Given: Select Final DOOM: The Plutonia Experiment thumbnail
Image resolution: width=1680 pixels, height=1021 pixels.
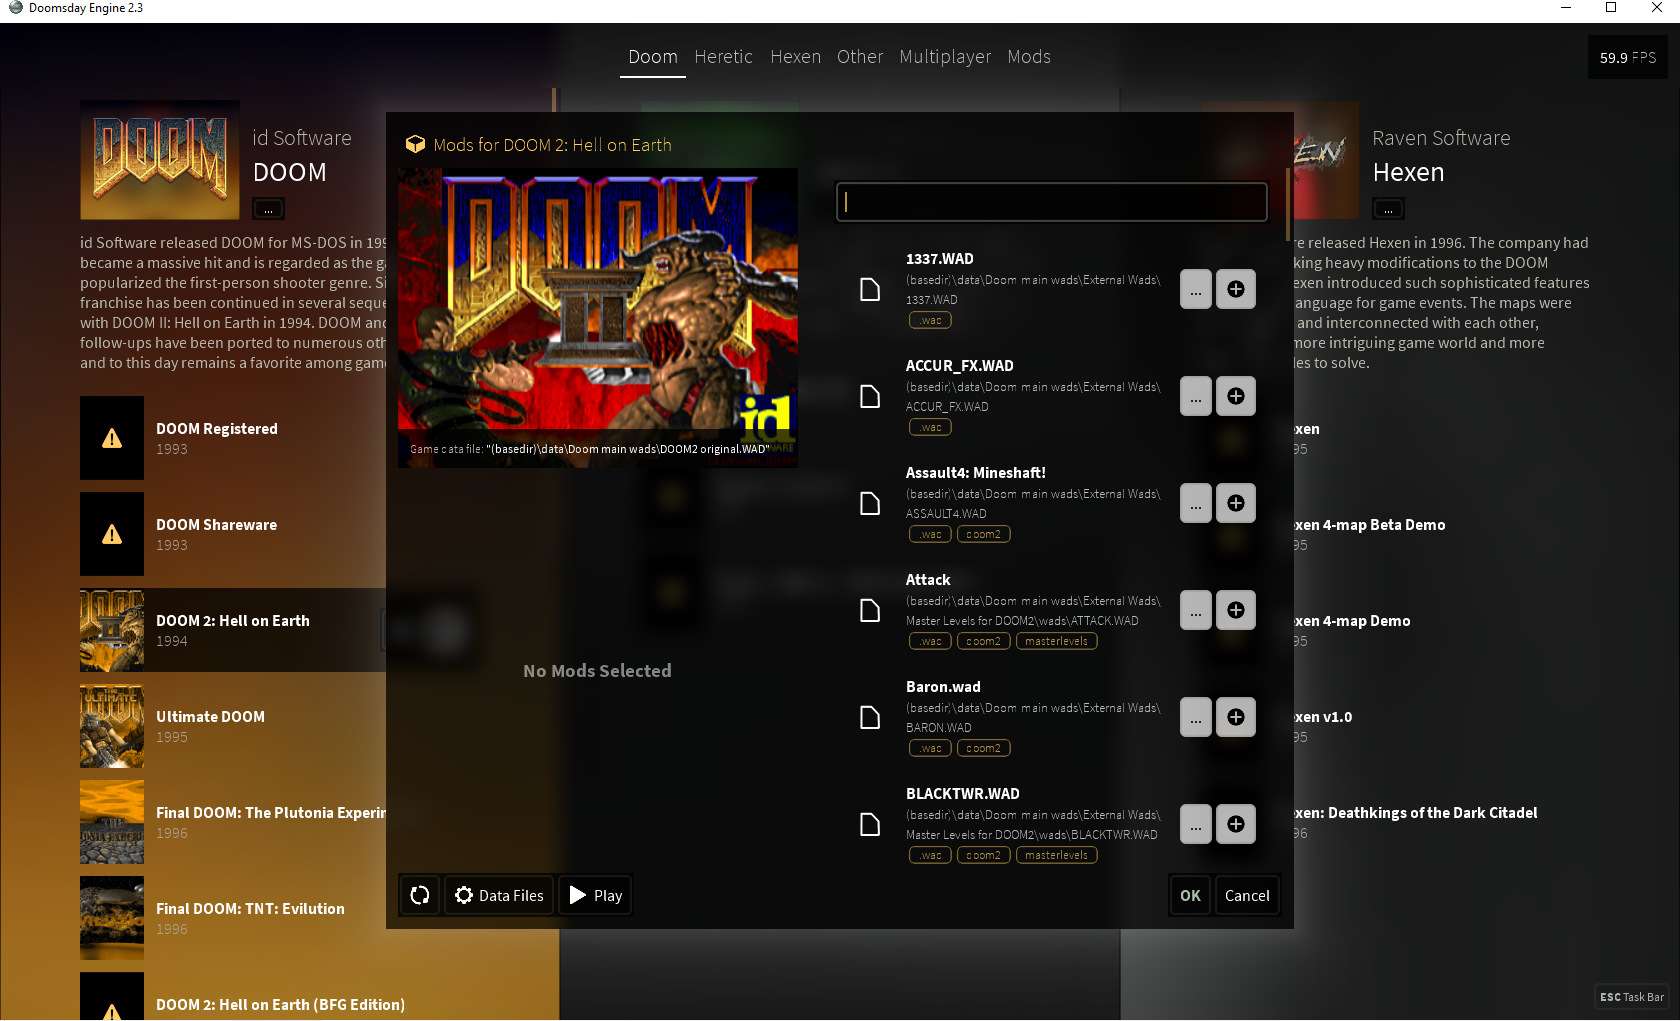Looking at the screenshot, I should pyautogui.click(x=112, y=822).
